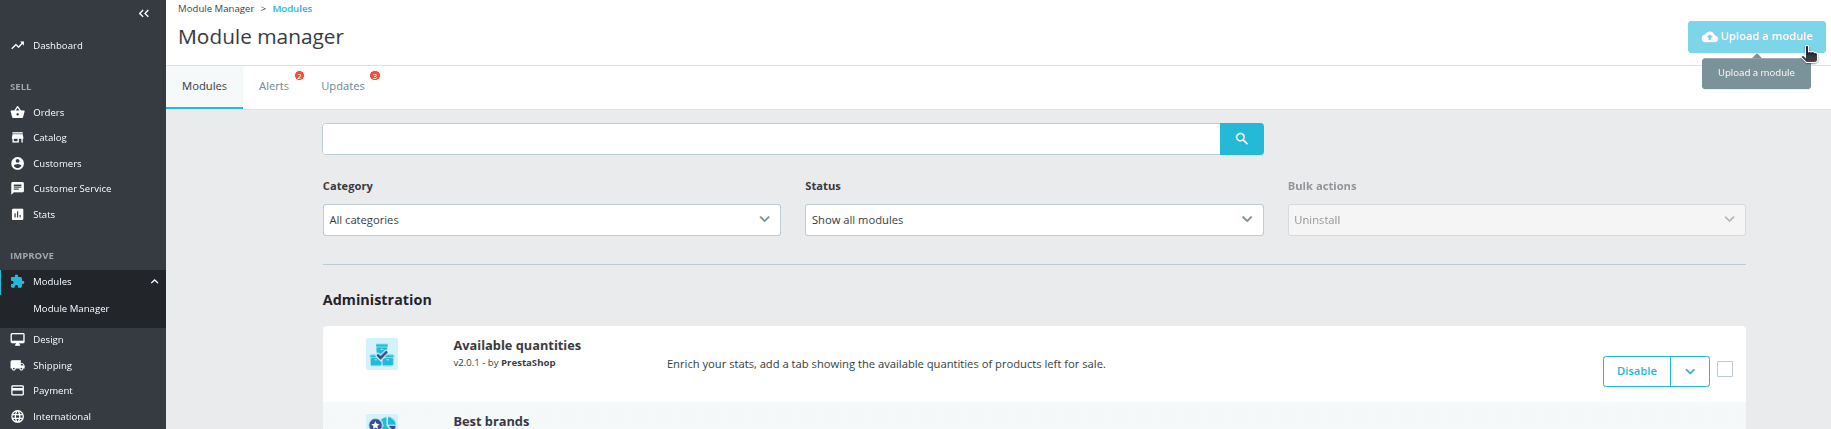Image resolution: width=1831 pixels, height=429 pixels.
Task: Tick the Available quantities module checkbox
Action: tap(1725, 369)
